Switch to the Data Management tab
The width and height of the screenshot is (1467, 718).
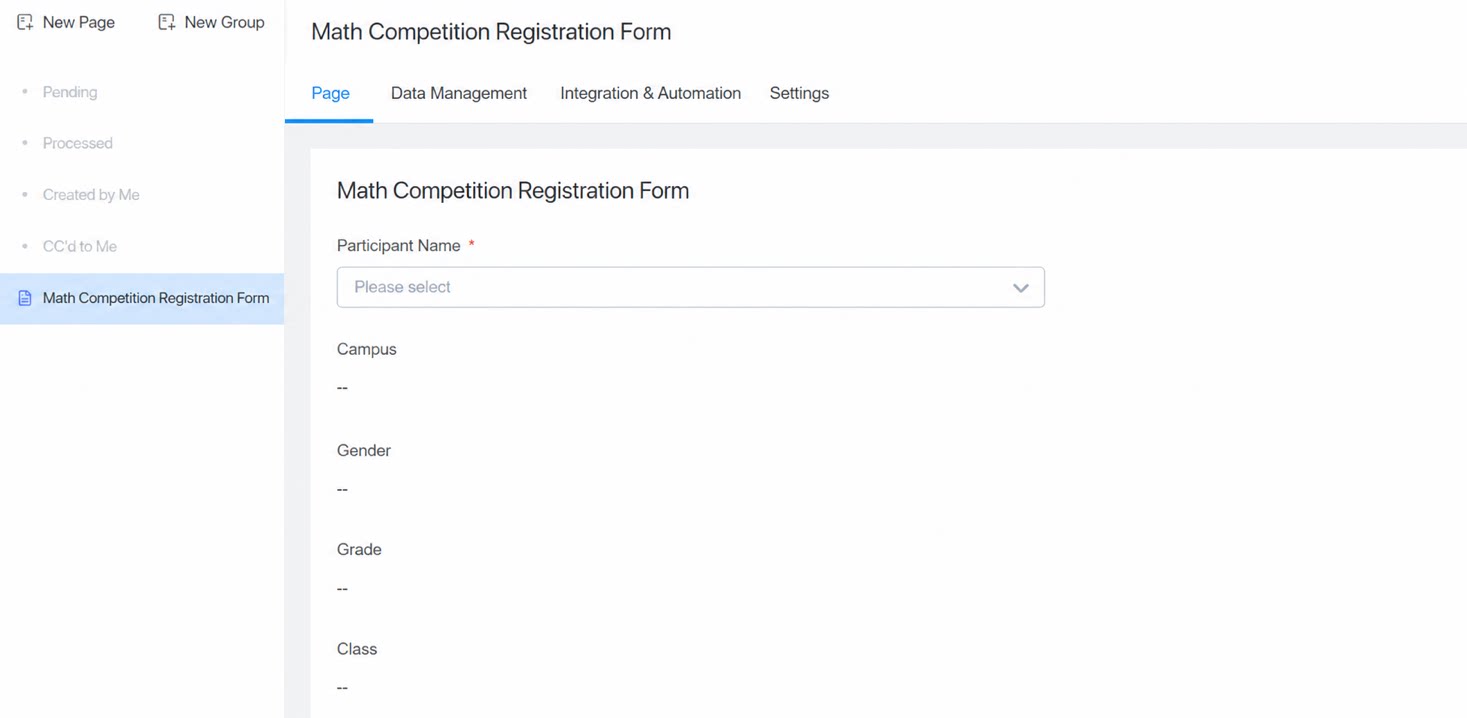(459, 93)
